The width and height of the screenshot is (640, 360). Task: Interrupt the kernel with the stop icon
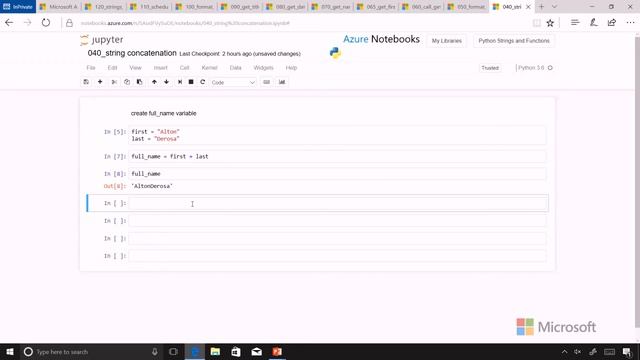[x=191, y=82]
